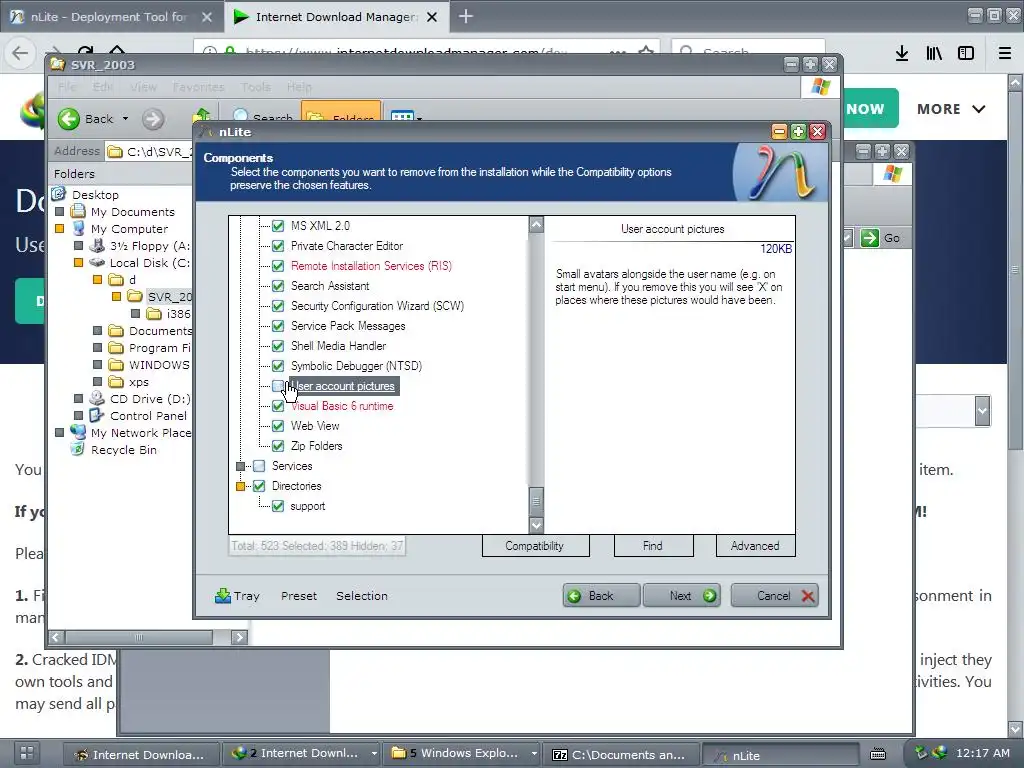Collapse the Directories tree node
The width and height of the screenshot is (1024, 768).
240,487
